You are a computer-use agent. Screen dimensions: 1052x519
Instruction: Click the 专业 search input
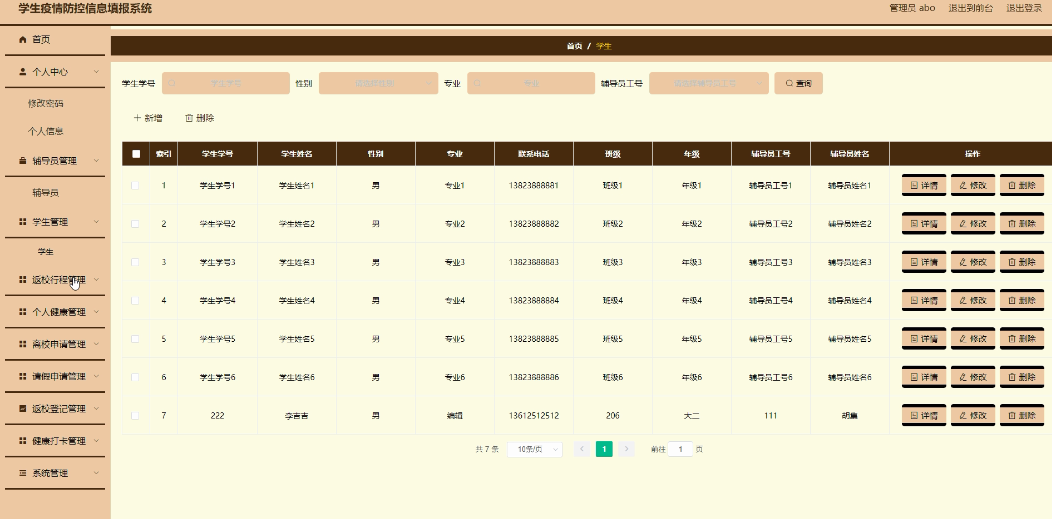click(x=531, y=83)
